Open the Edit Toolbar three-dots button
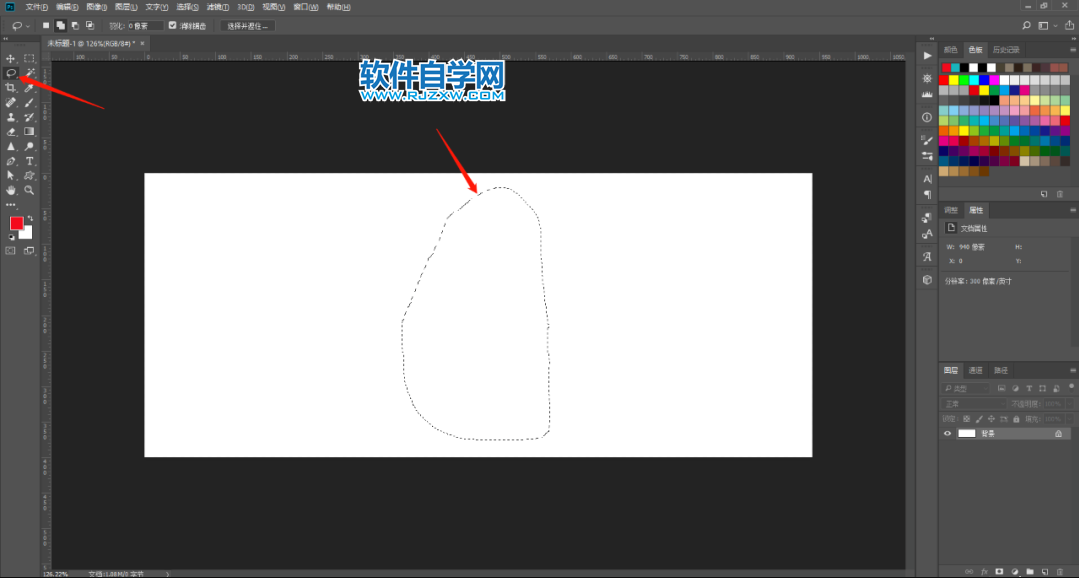The height and width of the screenshot is (578, 1079). point(10,204)
